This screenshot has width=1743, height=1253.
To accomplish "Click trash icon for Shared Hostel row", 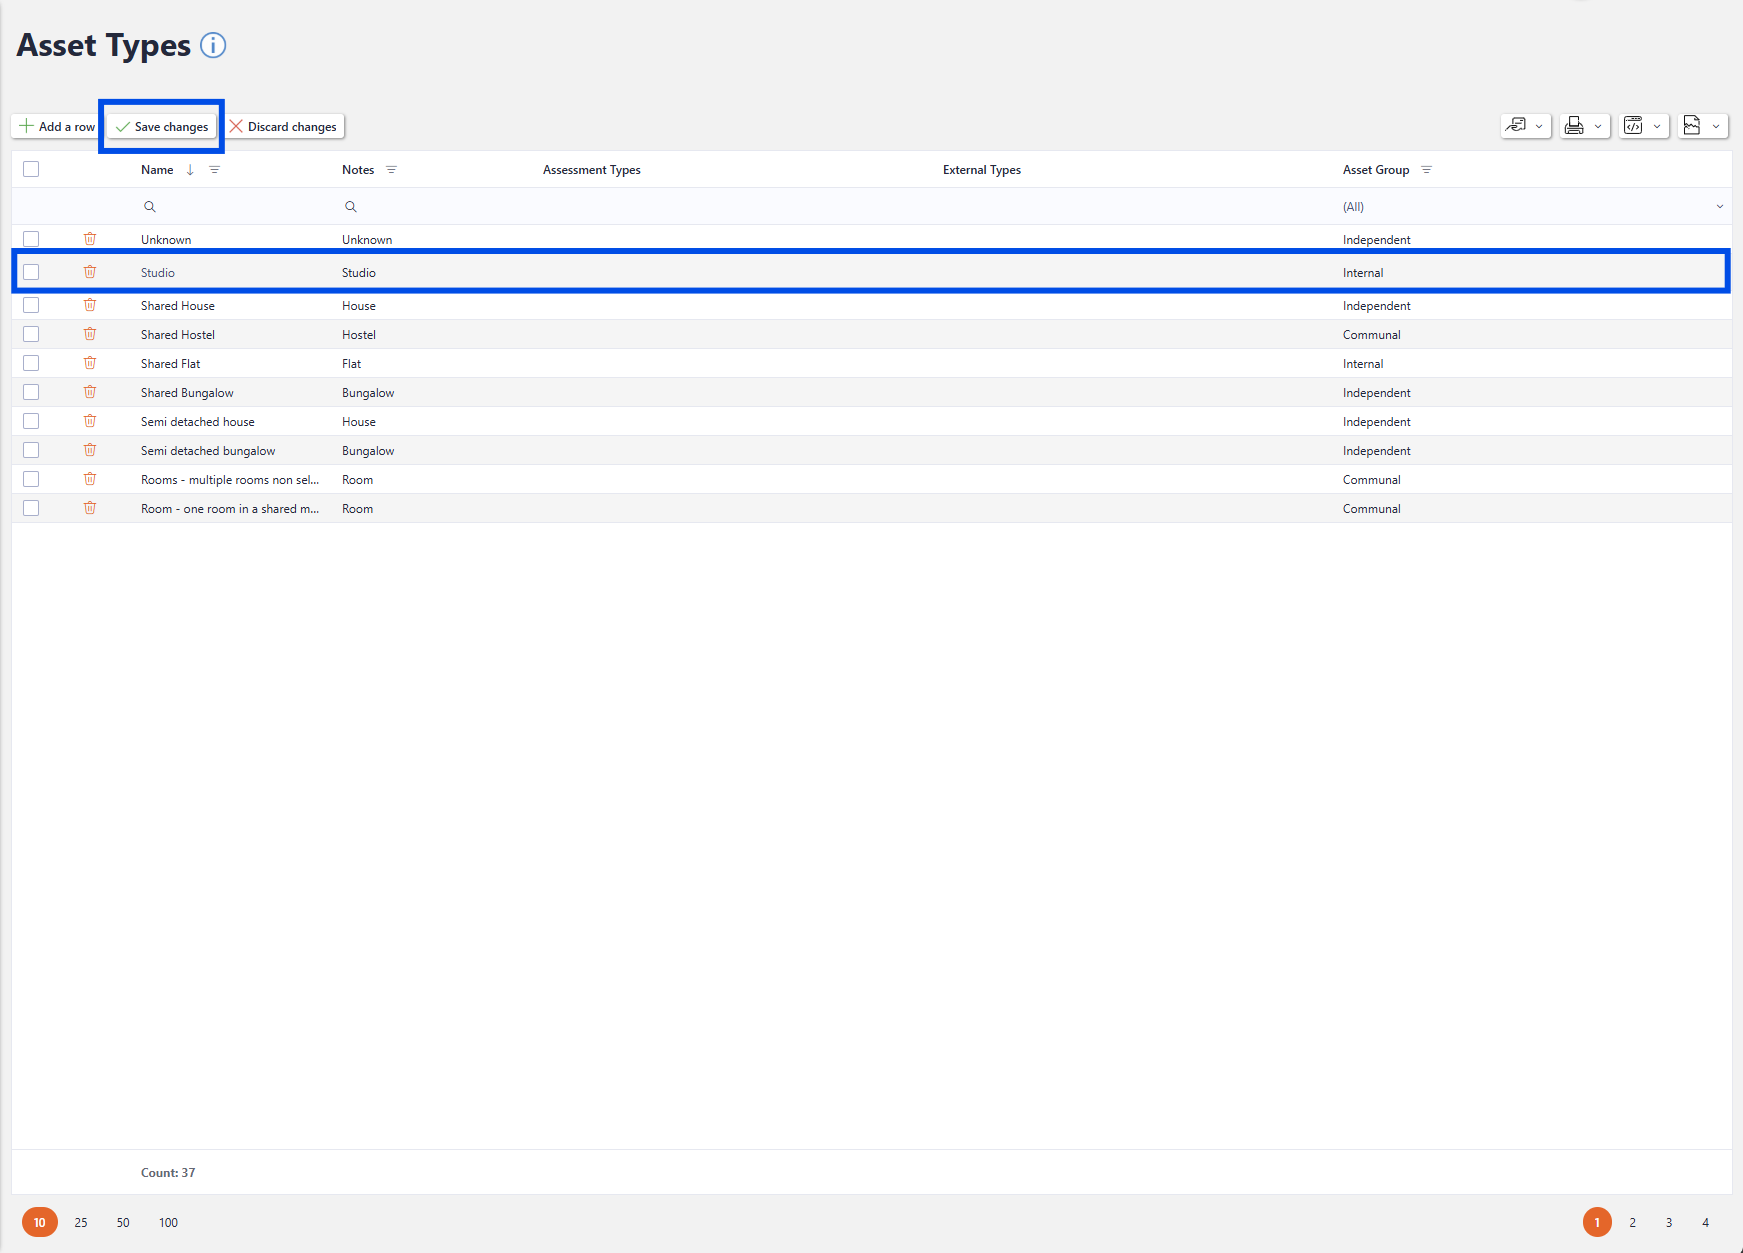I will pos(90,334).
